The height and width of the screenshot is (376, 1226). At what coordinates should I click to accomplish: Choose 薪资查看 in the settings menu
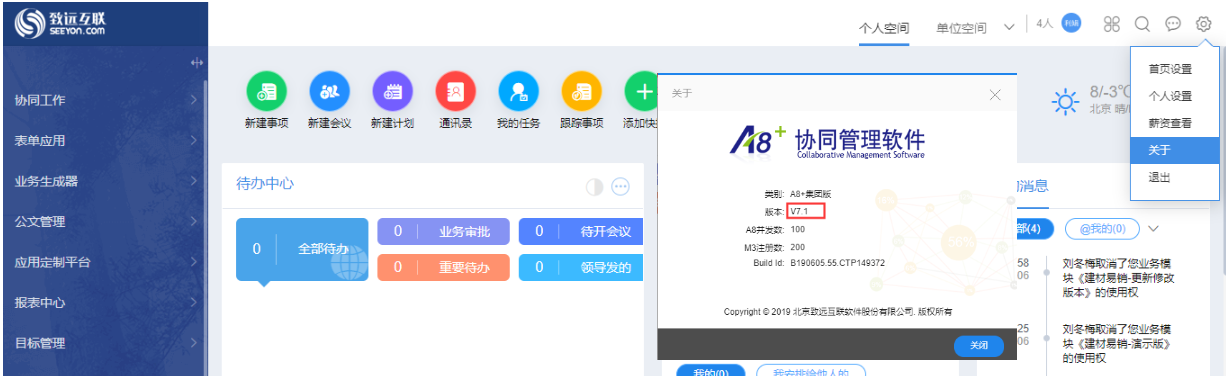point(1175,123)
